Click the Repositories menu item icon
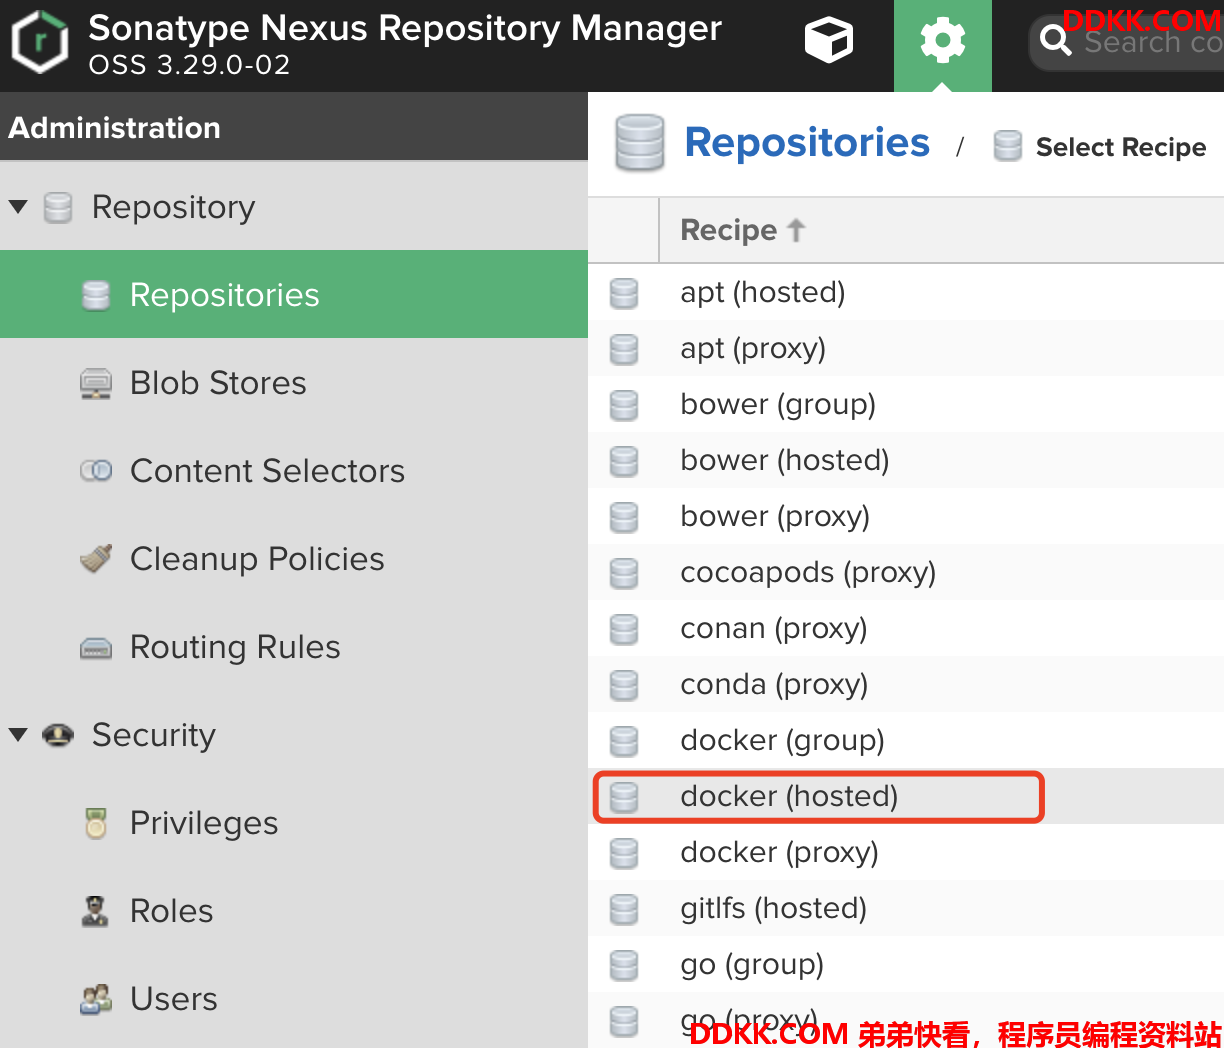The image size is (1224, 1048). [x=96, y=295]
